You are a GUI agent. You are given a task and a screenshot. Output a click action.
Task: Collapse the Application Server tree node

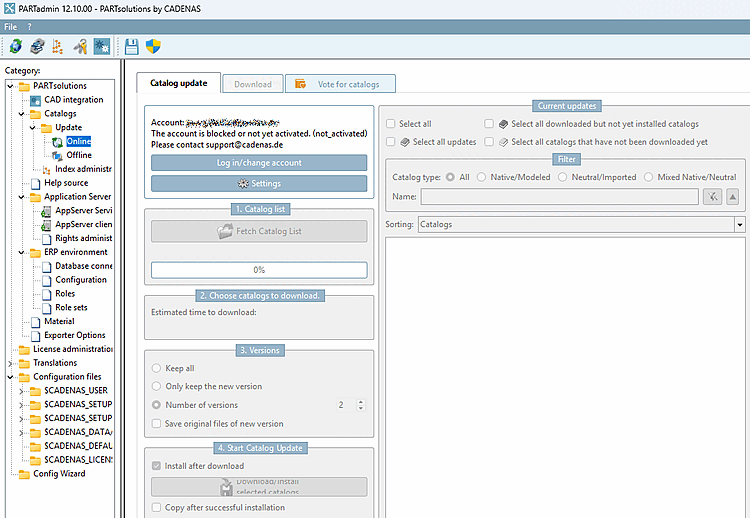point(21,197)
